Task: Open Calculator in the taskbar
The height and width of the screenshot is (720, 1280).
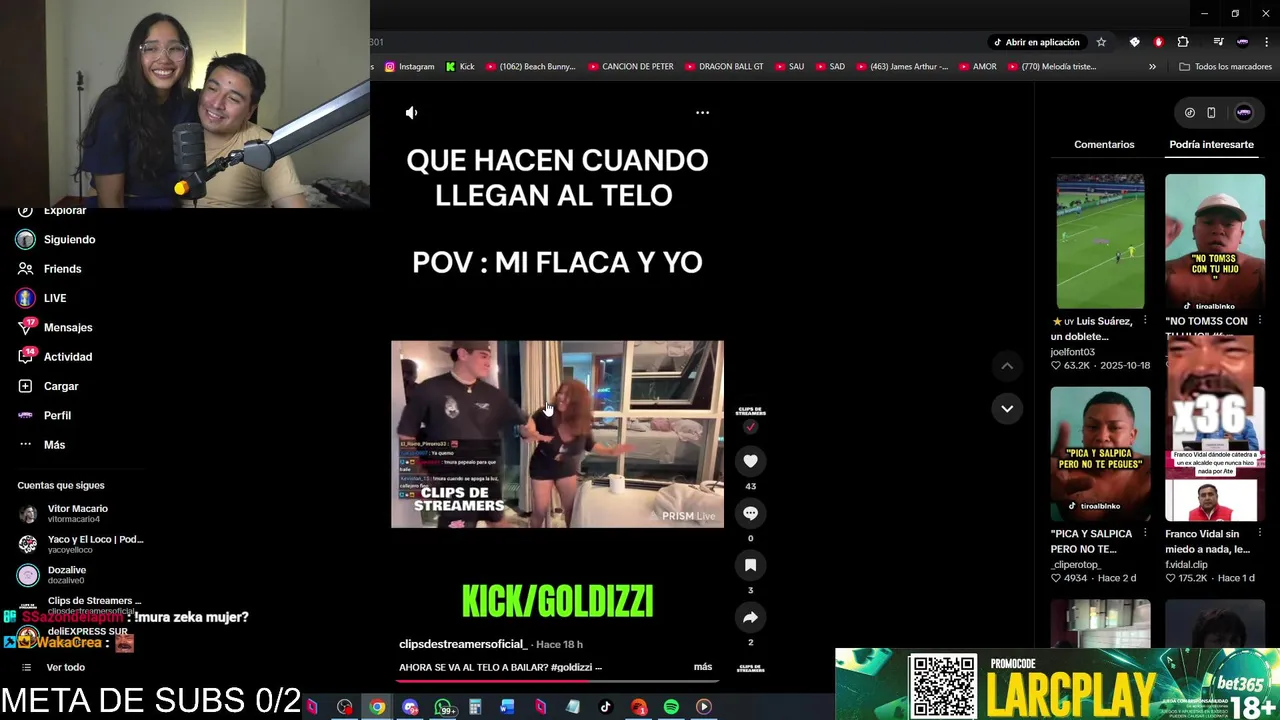Action: click(x=475, y=707)
